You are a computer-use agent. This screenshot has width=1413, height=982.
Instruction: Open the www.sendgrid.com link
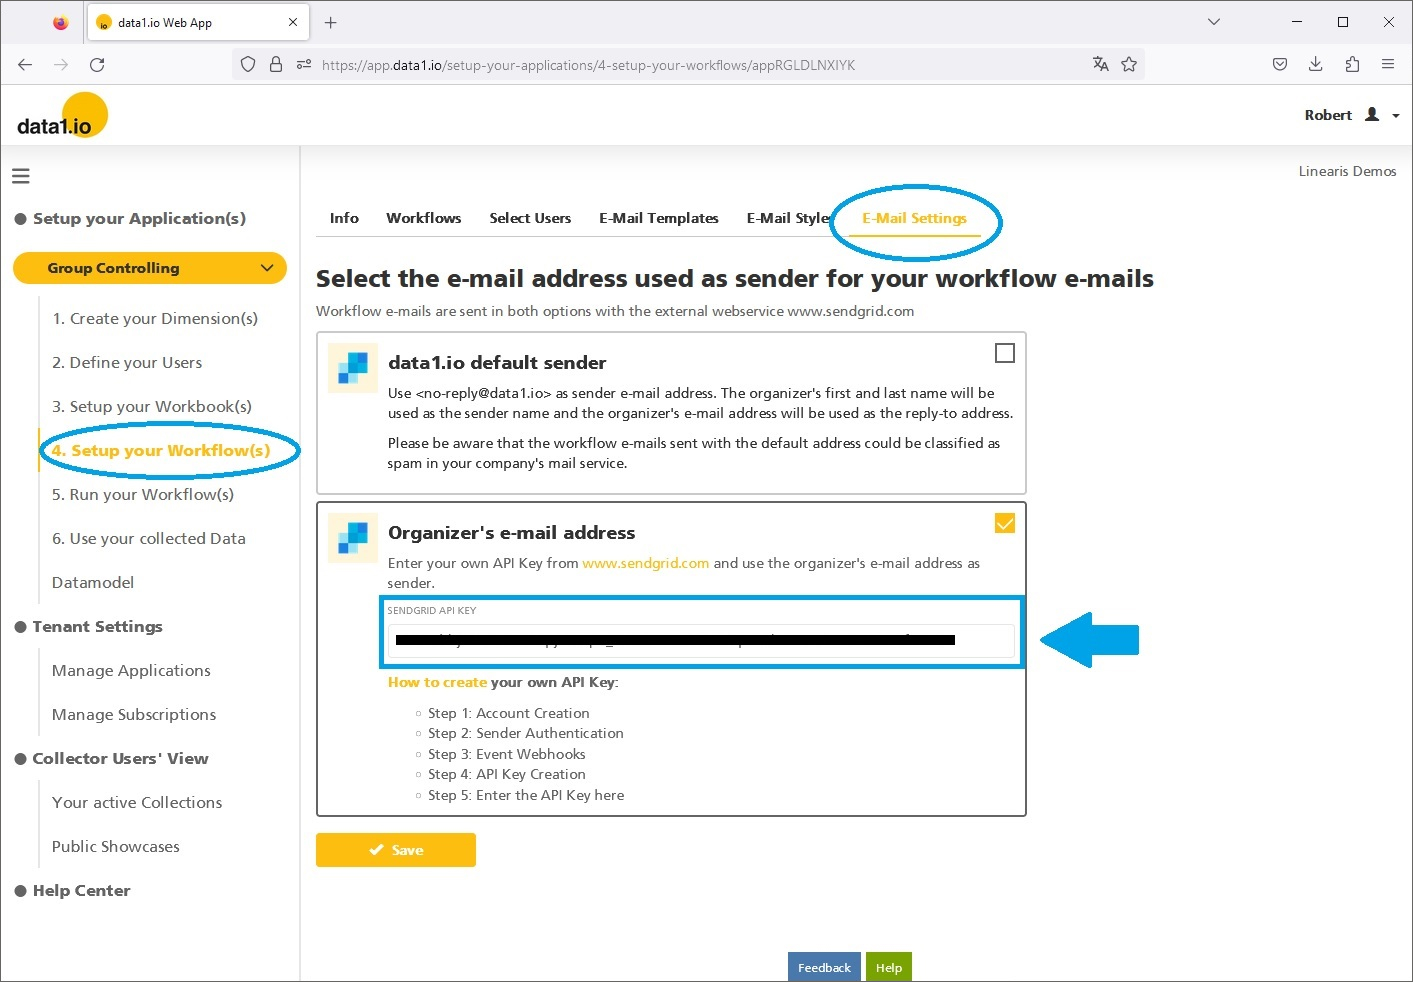(646, 563)
